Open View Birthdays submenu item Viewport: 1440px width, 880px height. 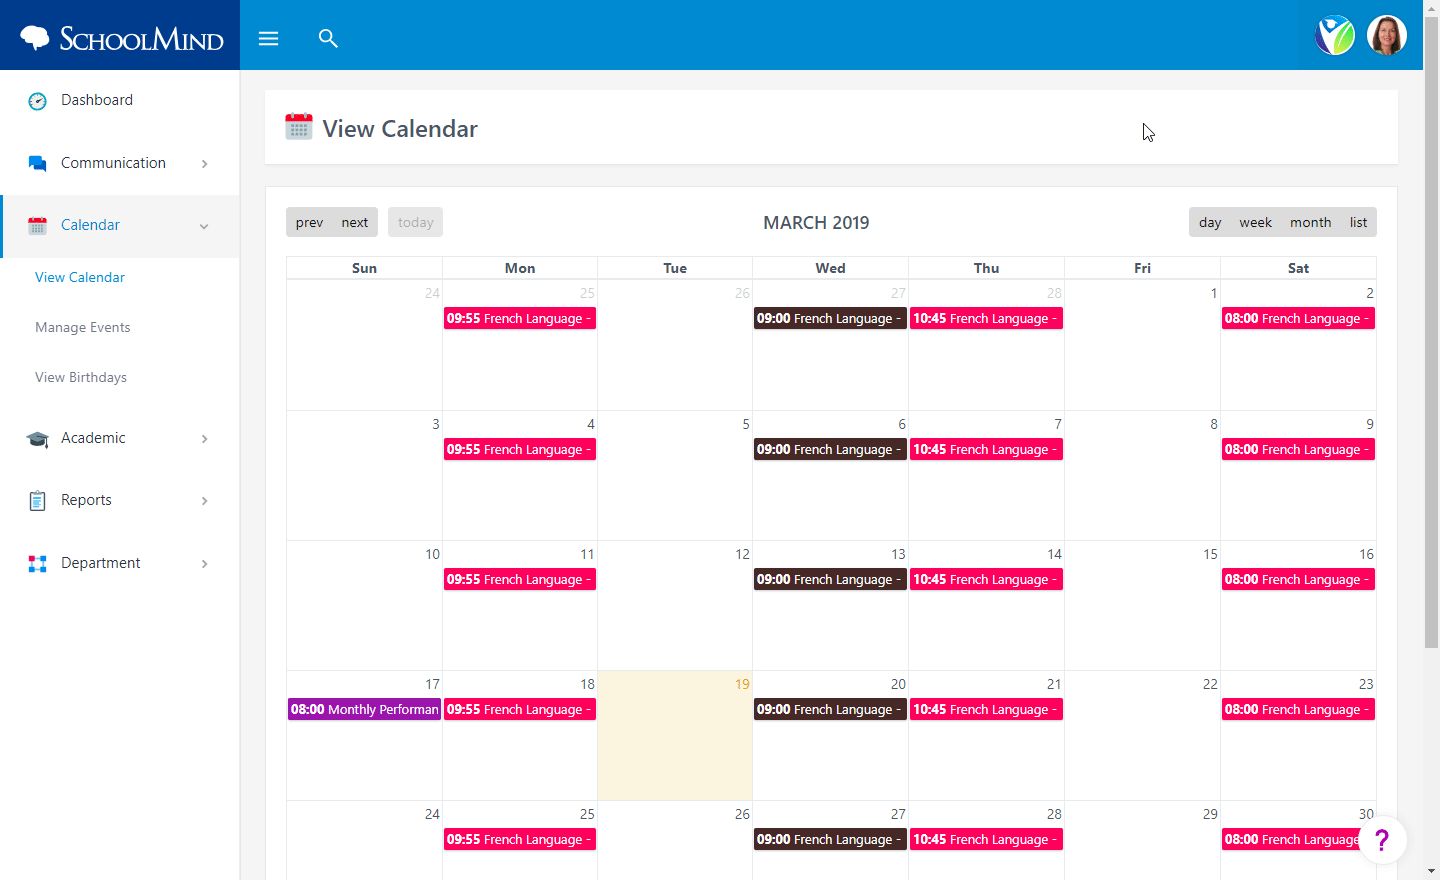pos(81,377)
